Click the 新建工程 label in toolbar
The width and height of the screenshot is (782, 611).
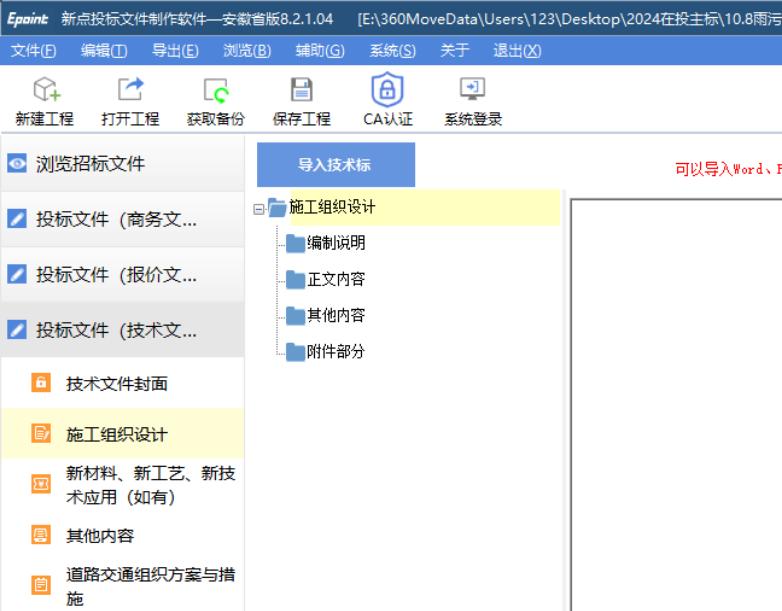[44, 119]
